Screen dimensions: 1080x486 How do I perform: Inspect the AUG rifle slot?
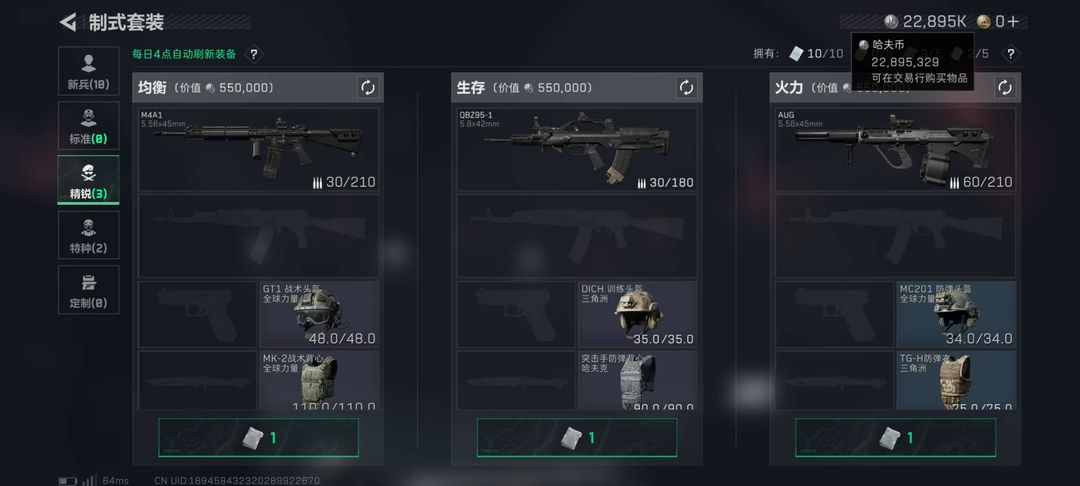[x=895, y=149]
